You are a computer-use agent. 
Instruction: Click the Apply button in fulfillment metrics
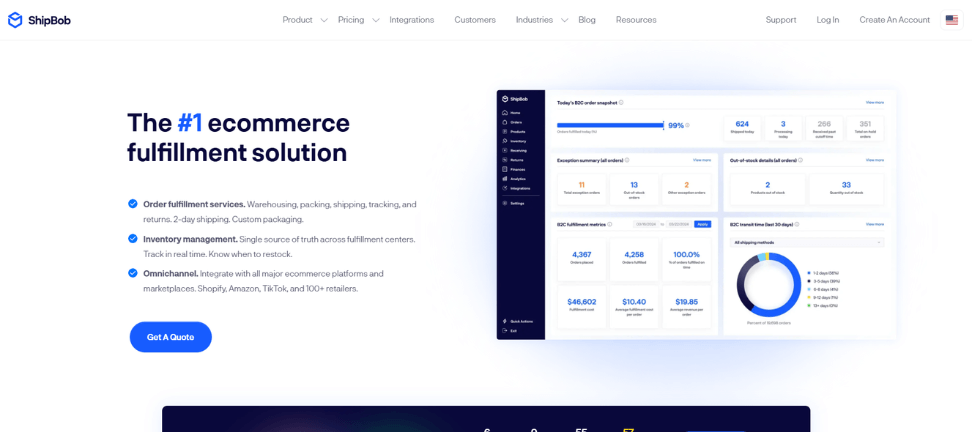[x=703, y=224]
